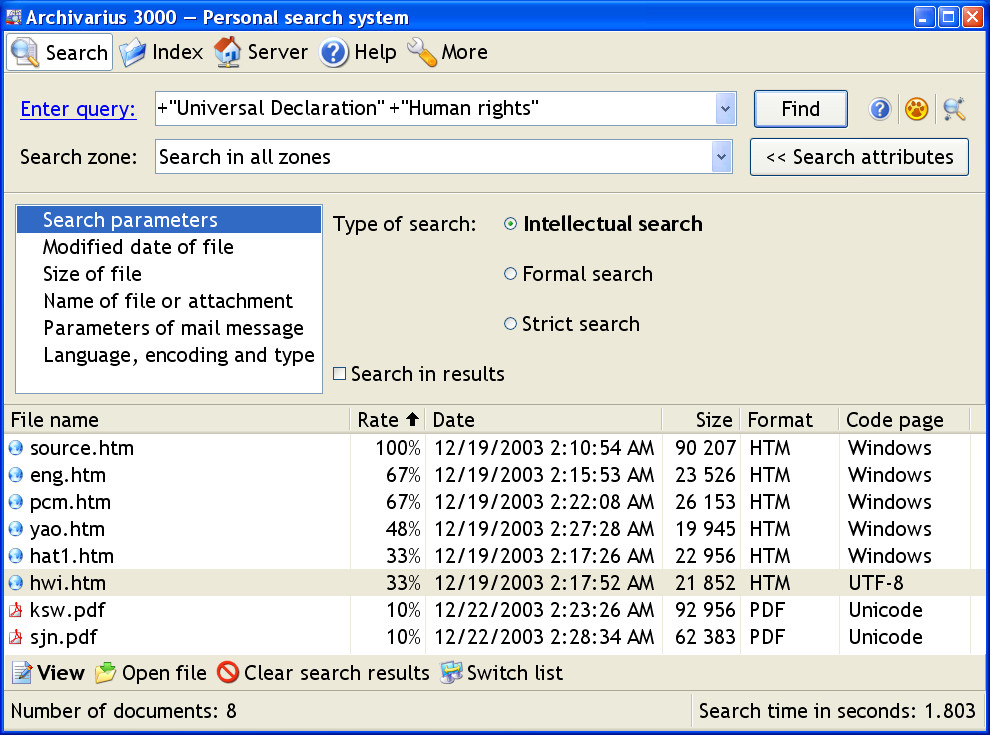
Task: Expand the query history dropdown arrow
Action: (x=725, y=109)
